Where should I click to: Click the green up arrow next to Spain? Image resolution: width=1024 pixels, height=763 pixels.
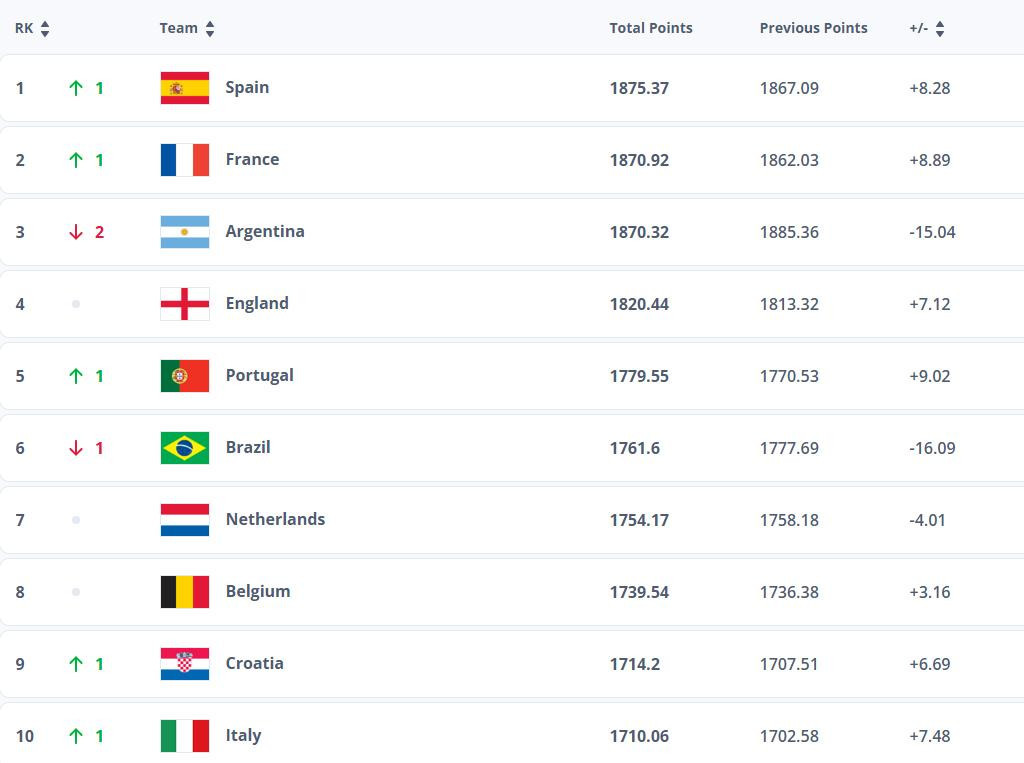point(78,87)
